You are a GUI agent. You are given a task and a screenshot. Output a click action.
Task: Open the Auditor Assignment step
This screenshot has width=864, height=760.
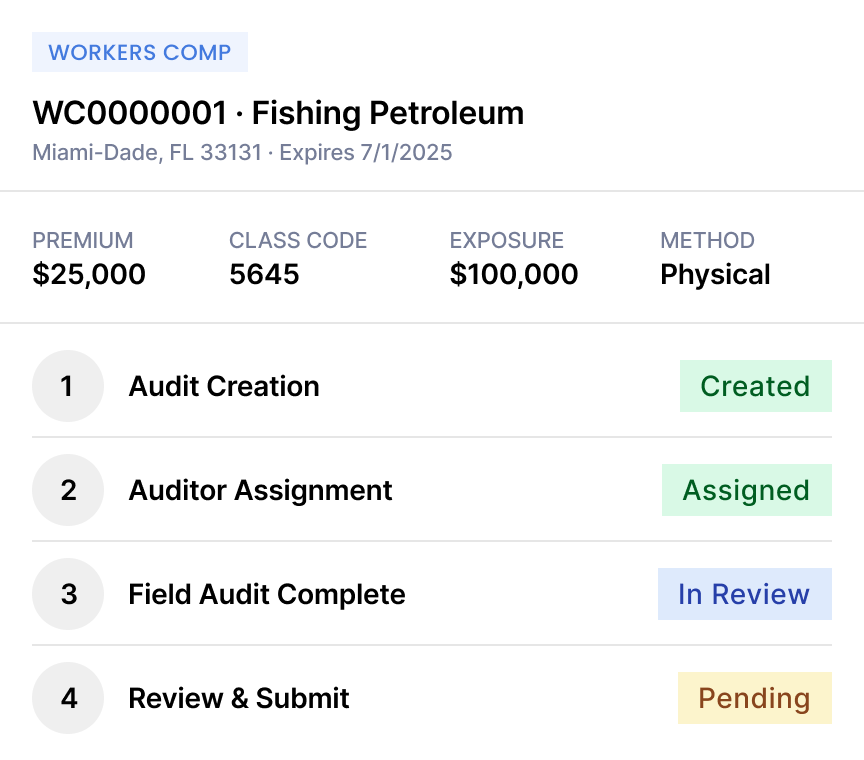432,490
